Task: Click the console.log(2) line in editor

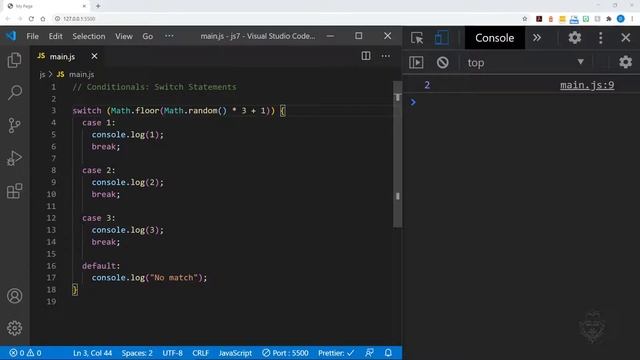Action: pyautogui.click(x=127, y=182)
